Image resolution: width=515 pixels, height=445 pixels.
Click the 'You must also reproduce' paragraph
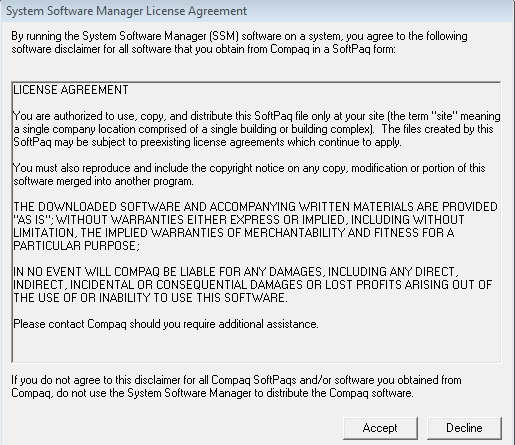tap(249, 175)
